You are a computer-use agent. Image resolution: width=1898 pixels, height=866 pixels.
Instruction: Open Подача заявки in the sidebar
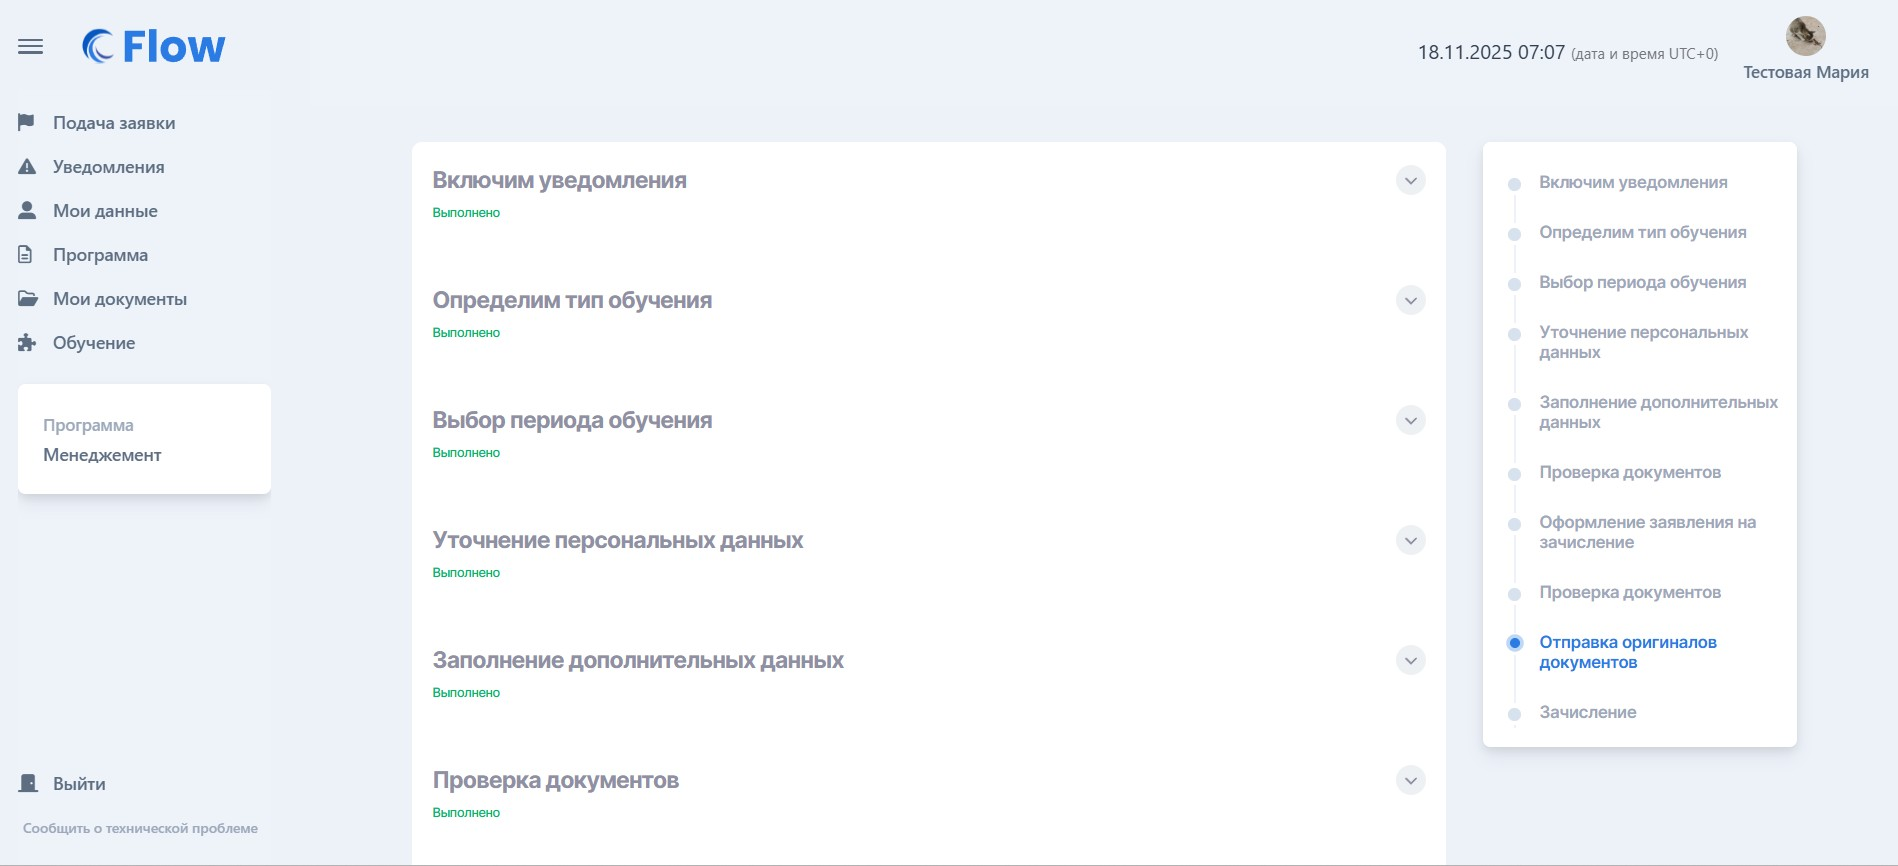pyautogui.click(x=114, y=123)
